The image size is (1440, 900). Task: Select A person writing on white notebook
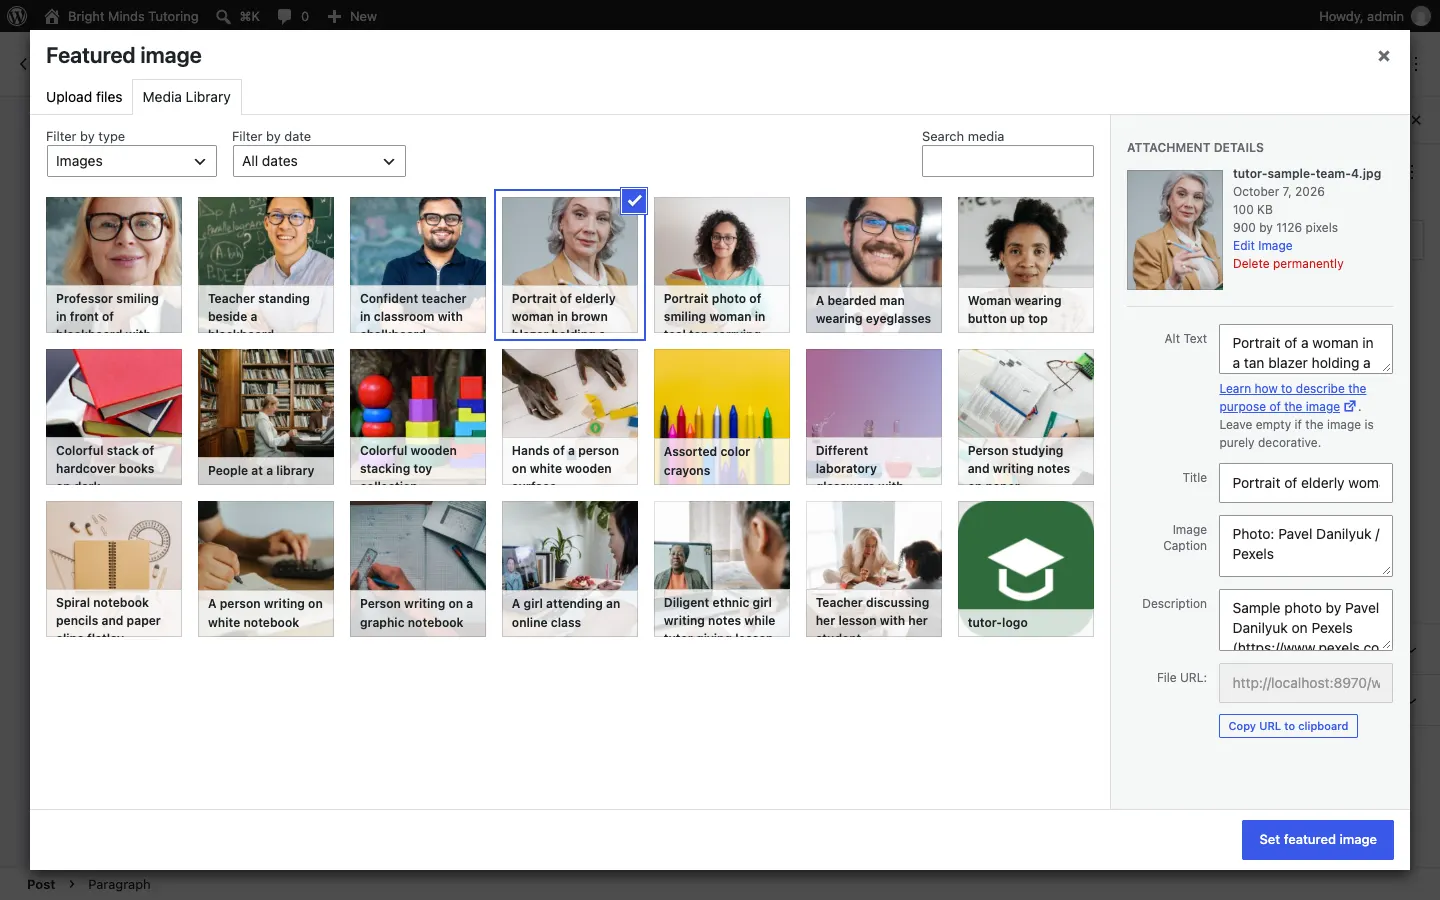[266, 569]
